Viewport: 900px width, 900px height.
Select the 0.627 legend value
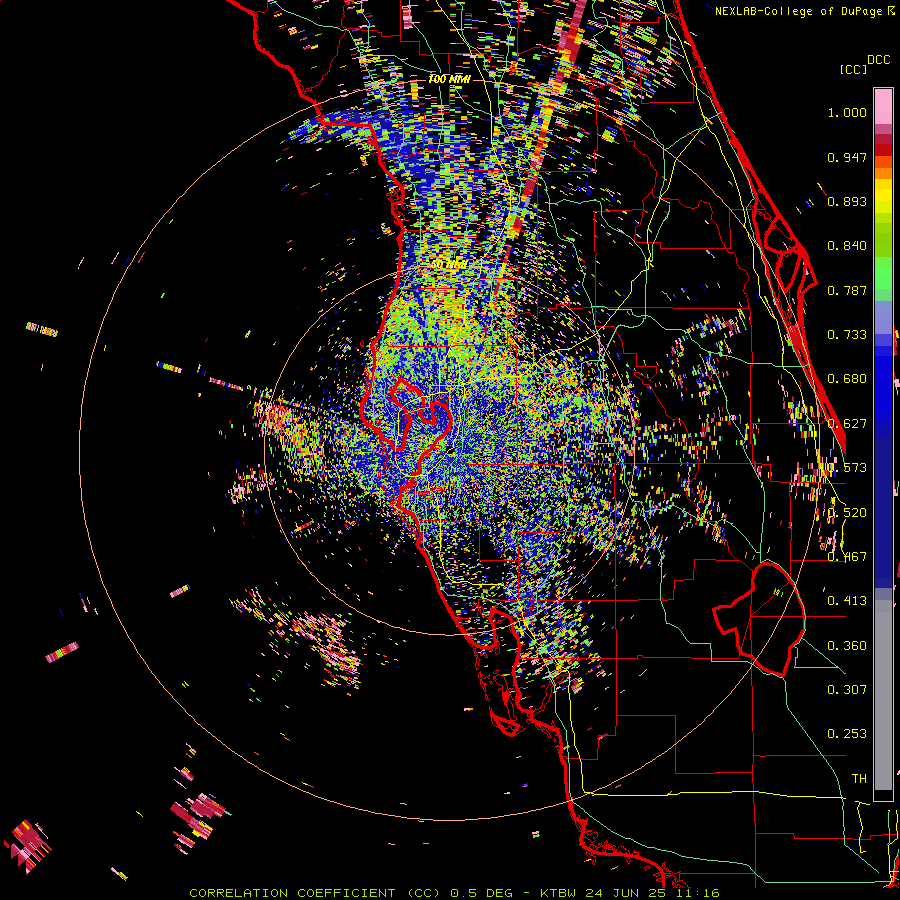847,424
